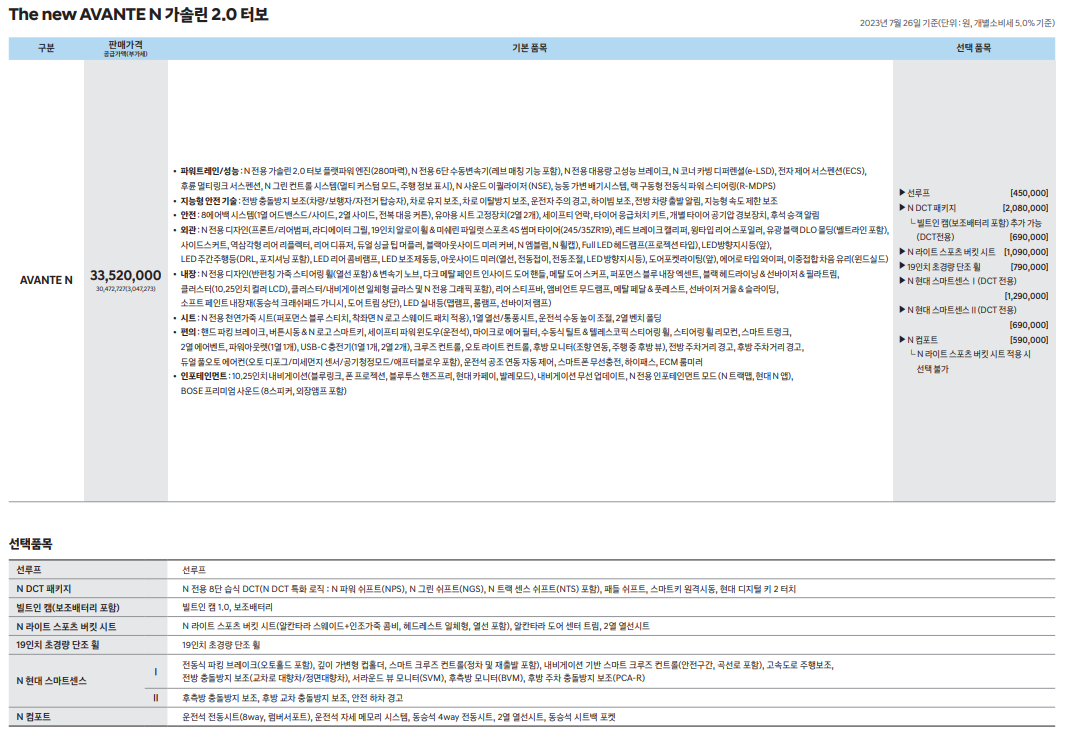Image resolution: width=1082 pixels, height=737 pixels.
Task: Click the '내장' bullet label
Action: tap(188, 274)
